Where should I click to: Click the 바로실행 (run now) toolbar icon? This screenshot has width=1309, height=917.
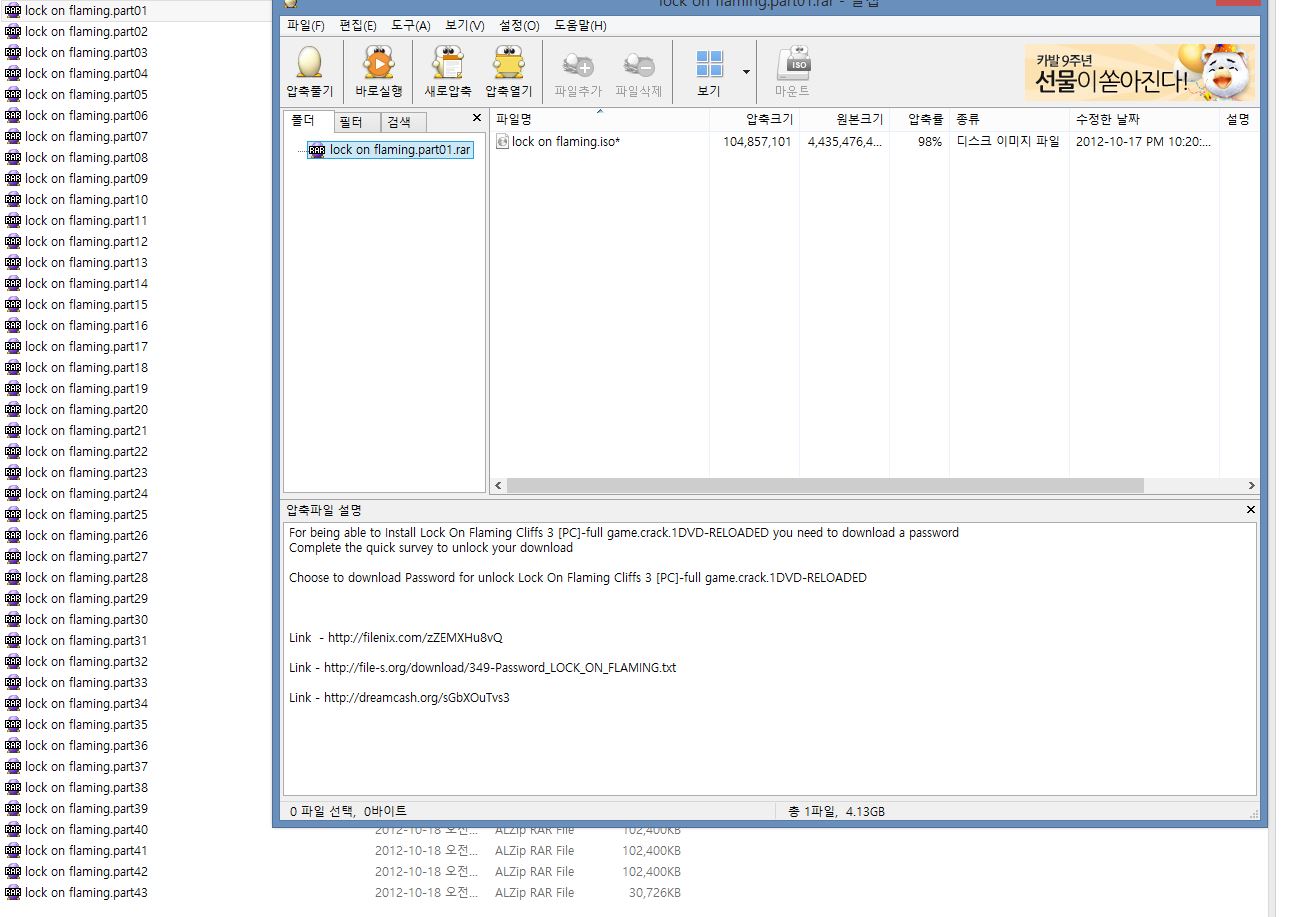tap(379, 63)
